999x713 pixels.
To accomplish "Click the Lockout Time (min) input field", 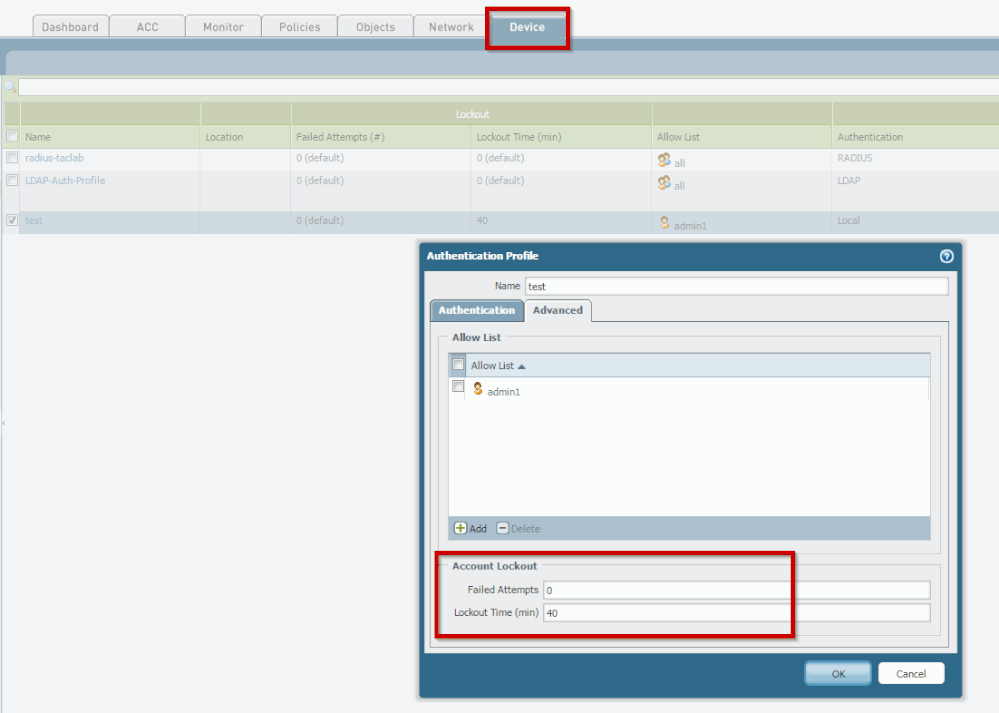I will click(x=737, y=613).
